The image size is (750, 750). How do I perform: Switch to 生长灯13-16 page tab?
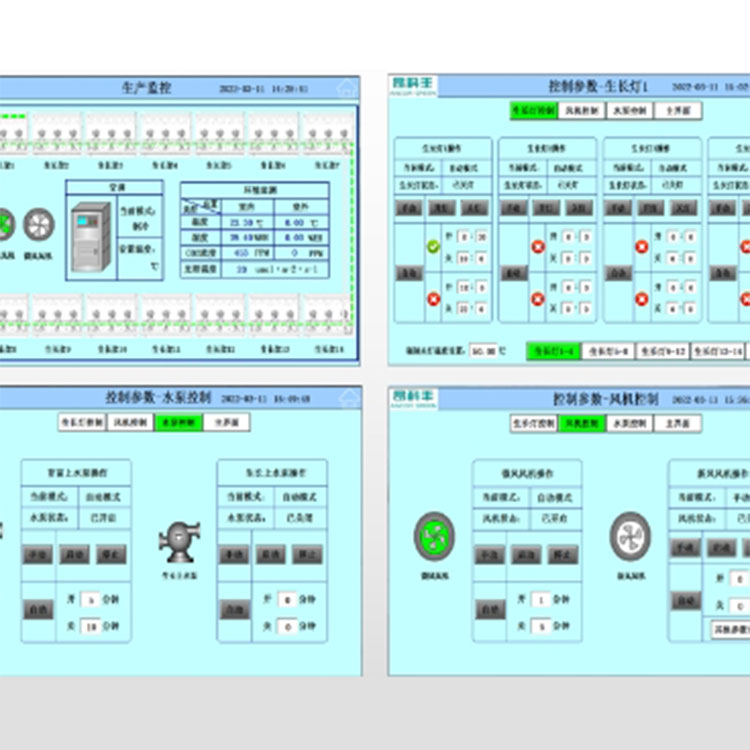click(x=718, y=352)
